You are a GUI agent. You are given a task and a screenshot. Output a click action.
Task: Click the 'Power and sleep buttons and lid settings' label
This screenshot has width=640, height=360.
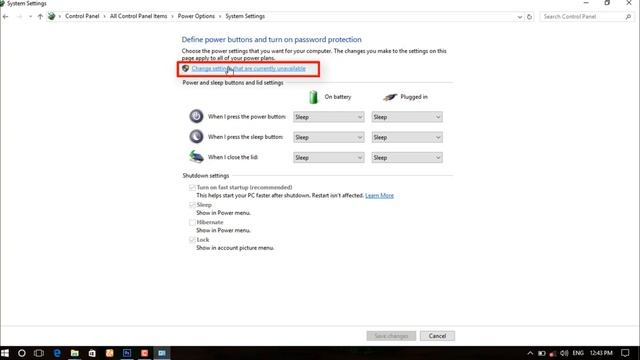click(x=233, y=83)
